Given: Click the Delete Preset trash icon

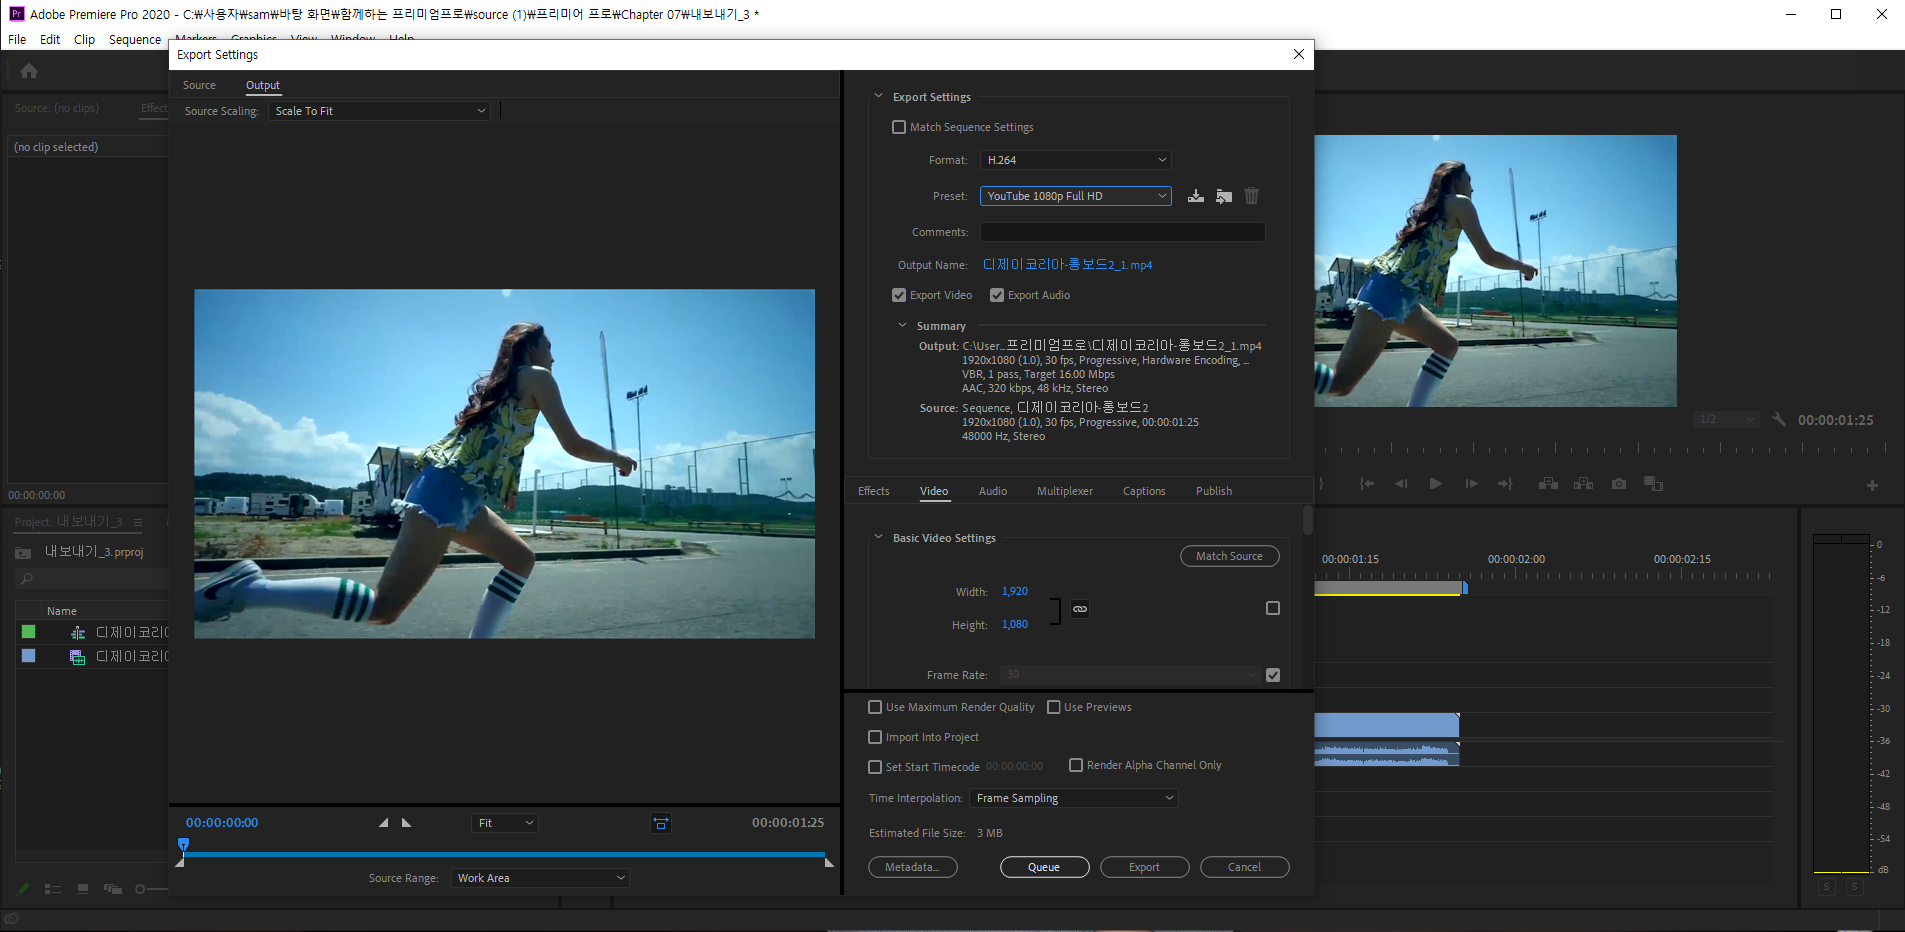Looking at the screenshot, I should click(1251, 196).
